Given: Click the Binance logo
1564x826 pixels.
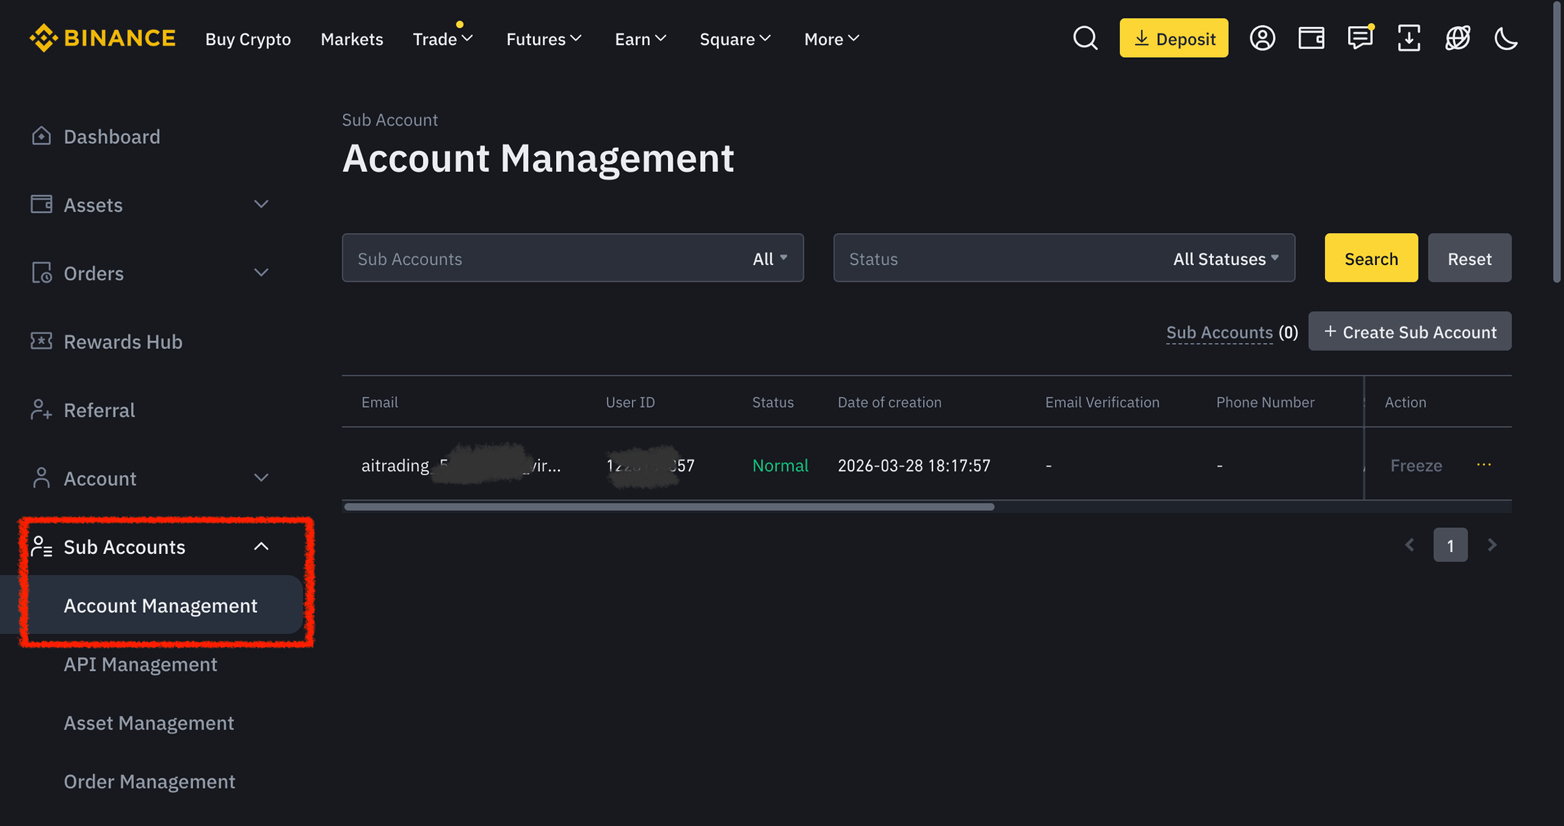Looking at the screenshot, I should coord(102,38).
